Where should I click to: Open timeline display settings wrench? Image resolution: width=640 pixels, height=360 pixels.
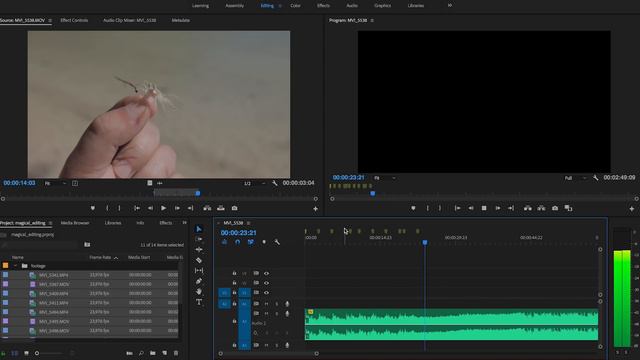click(x=277, y=242)
